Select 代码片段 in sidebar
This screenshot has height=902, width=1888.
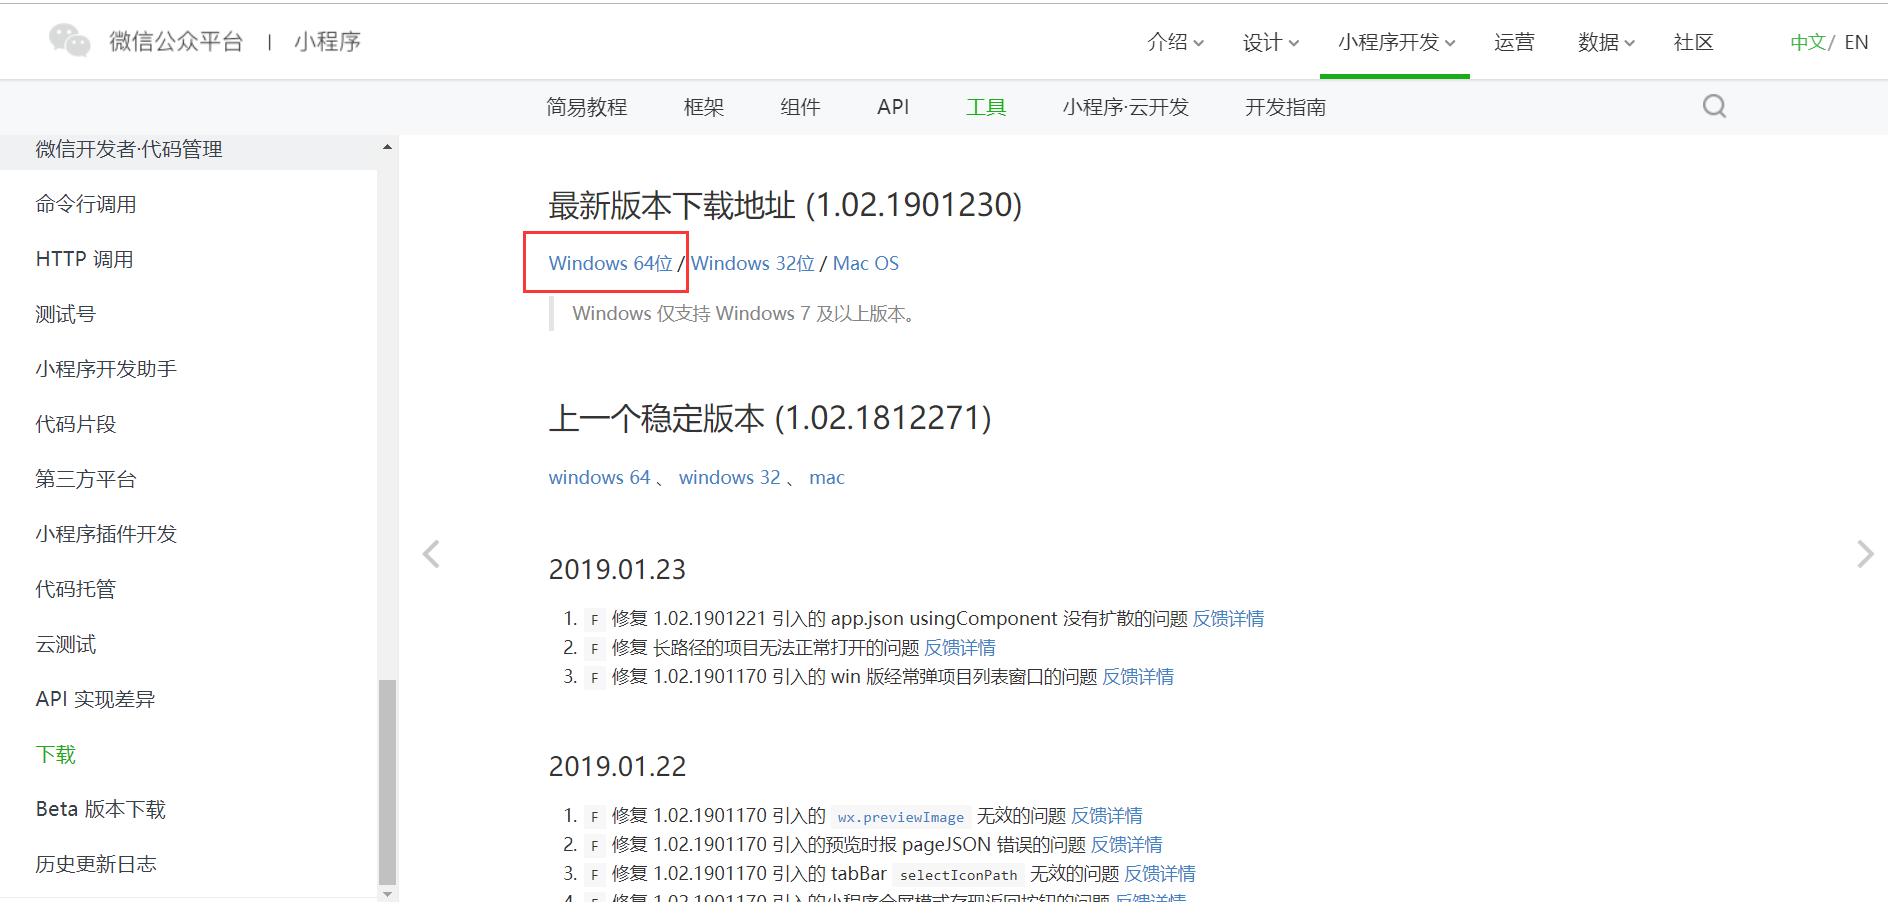[76, 424]
